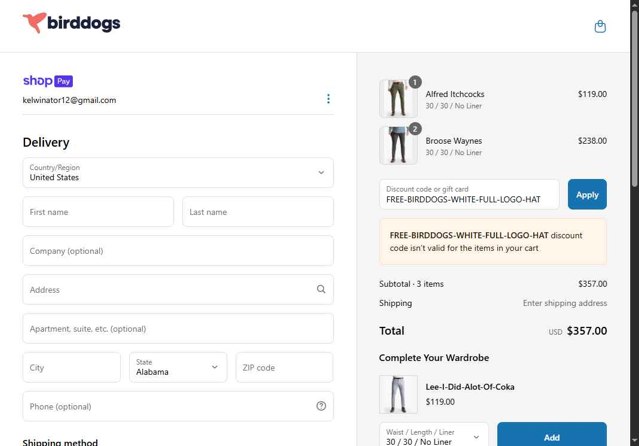The width and height of the screenshot is (639, 446).
Task: Click the quantity badge 2 on Broose Waynes
Action: (415, 129)
